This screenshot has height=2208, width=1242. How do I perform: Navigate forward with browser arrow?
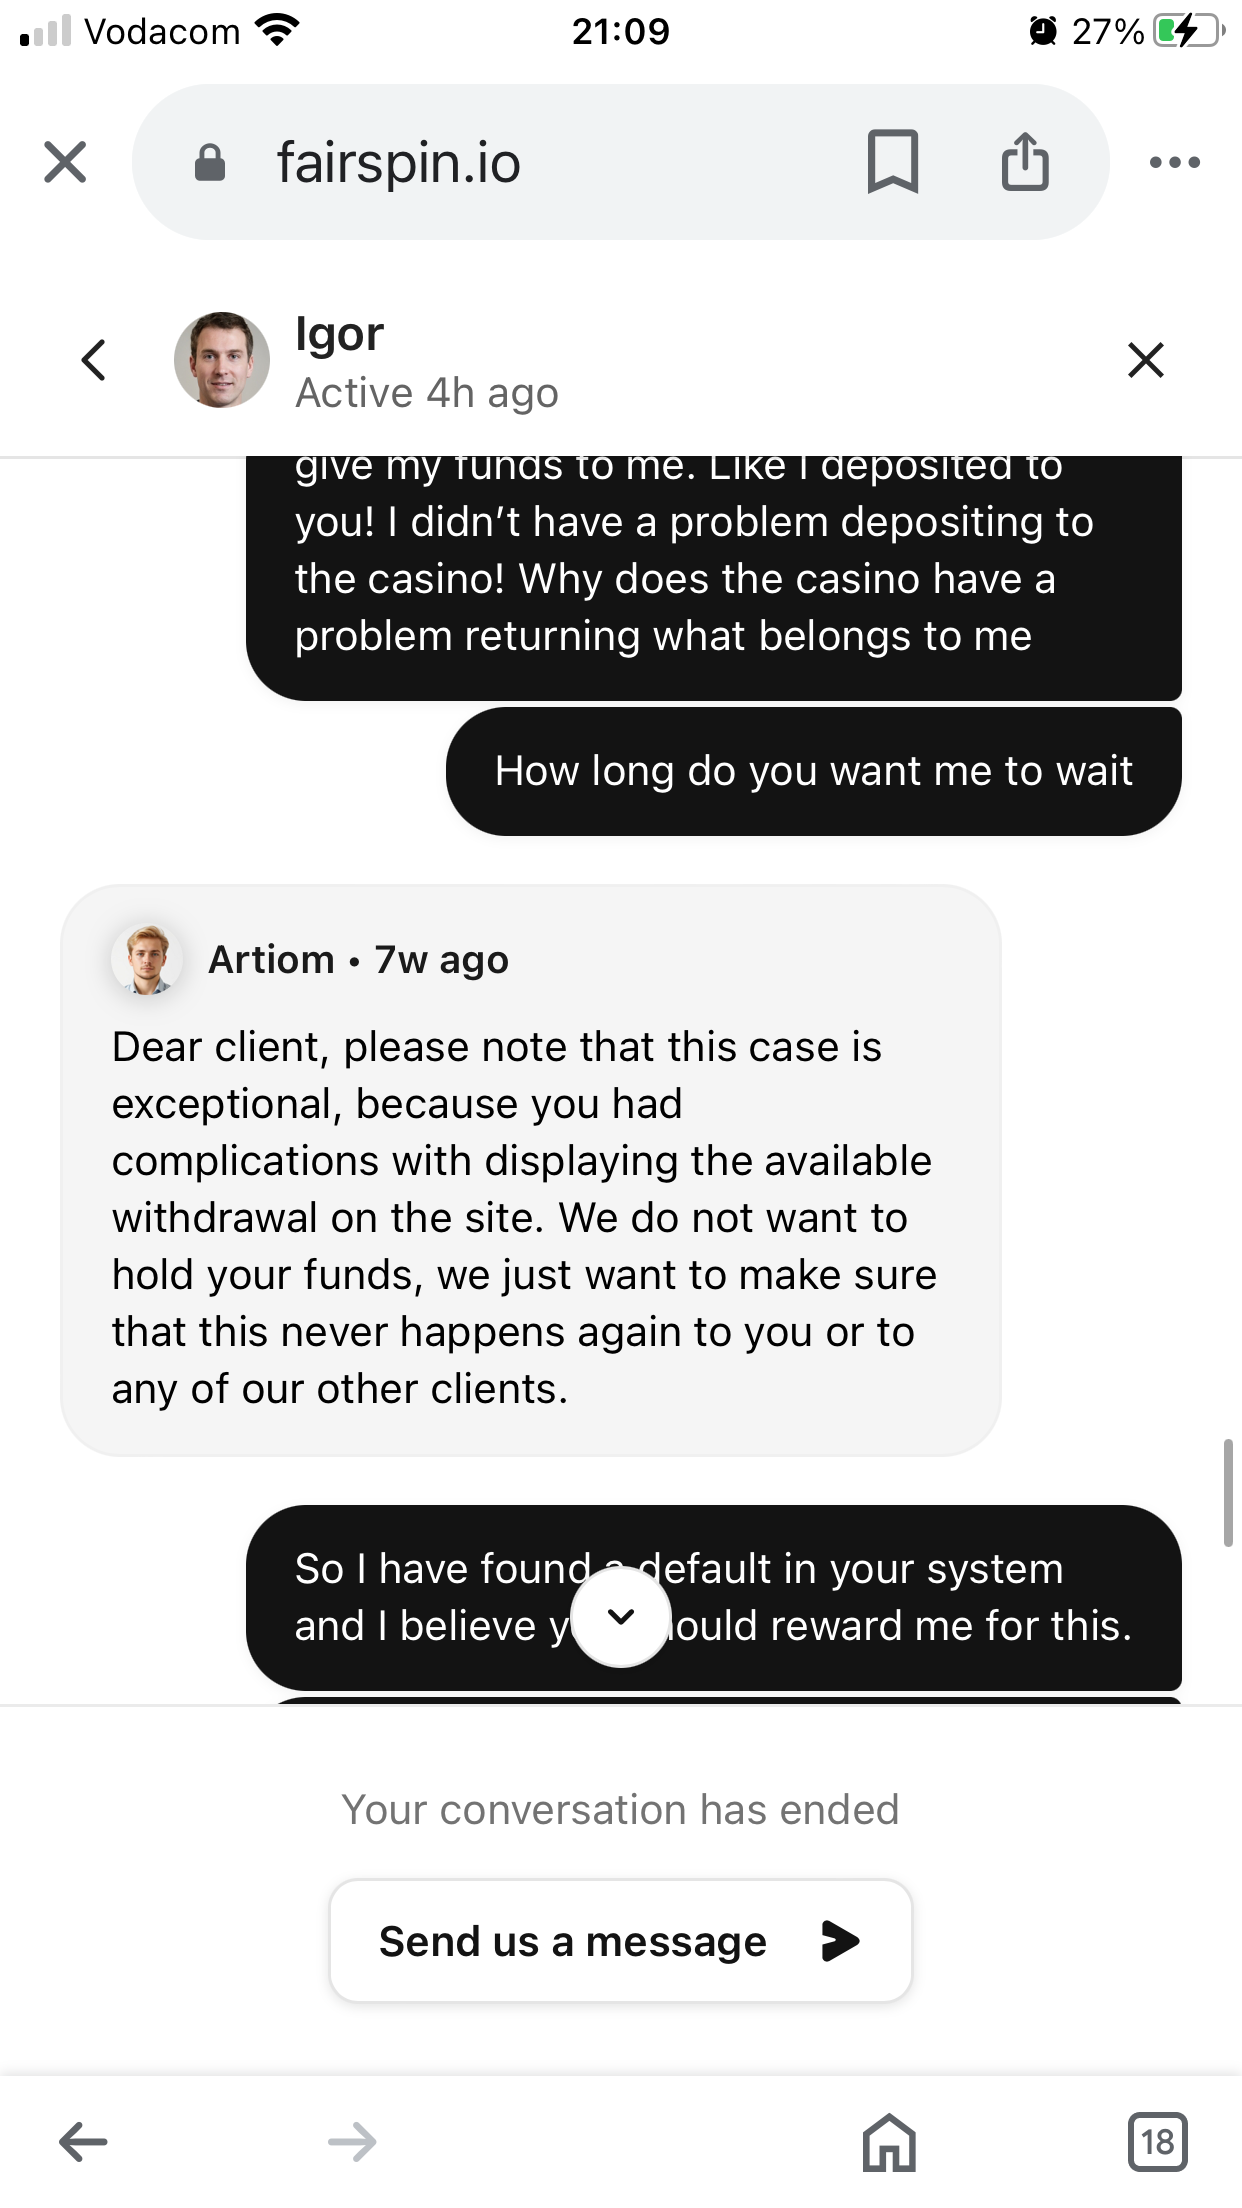pos(352,2142)
